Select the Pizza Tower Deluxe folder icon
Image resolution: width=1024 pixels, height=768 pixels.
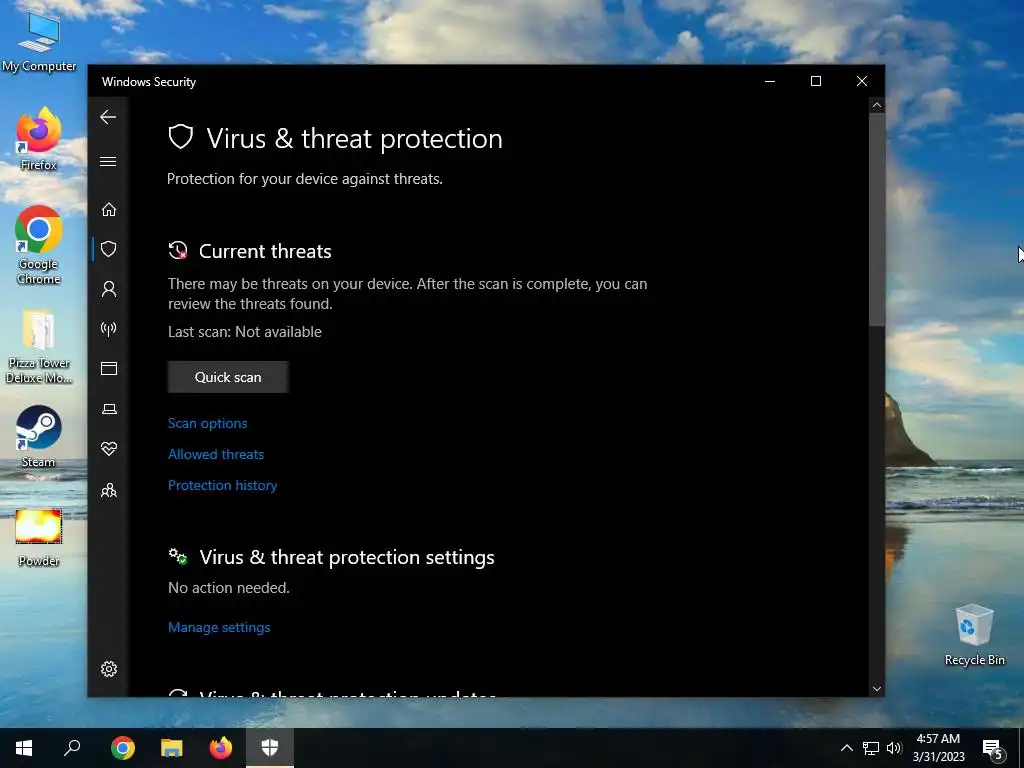(39, 347)
